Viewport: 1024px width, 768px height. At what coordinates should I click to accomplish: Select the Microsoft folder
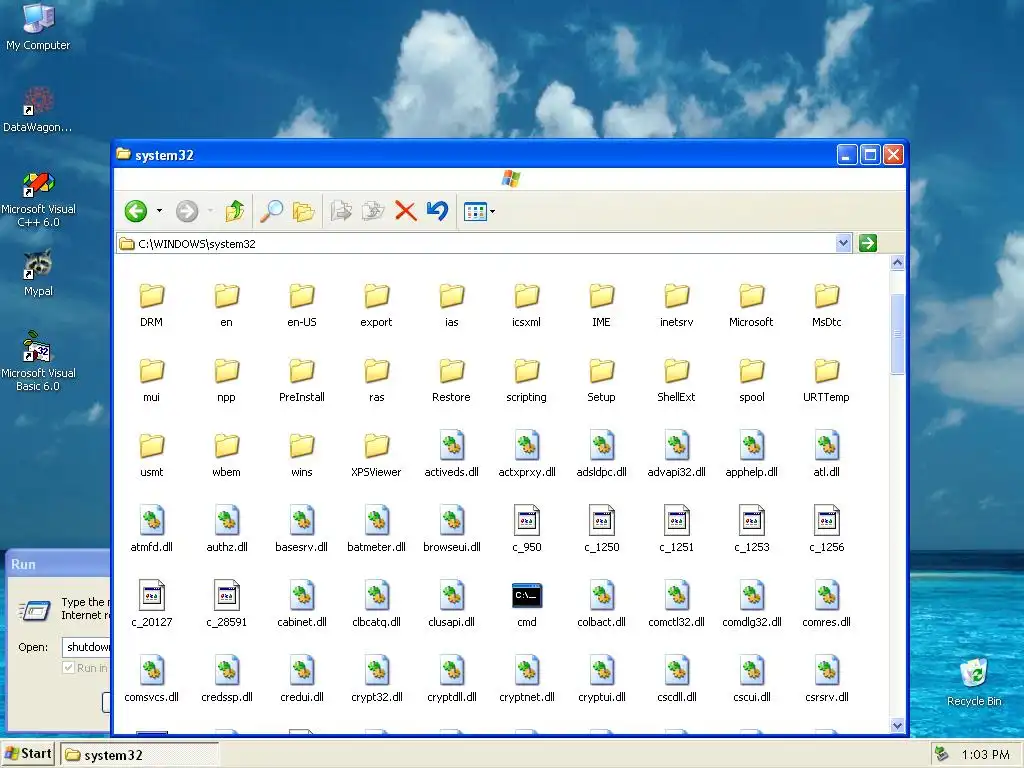click(752, 305)
